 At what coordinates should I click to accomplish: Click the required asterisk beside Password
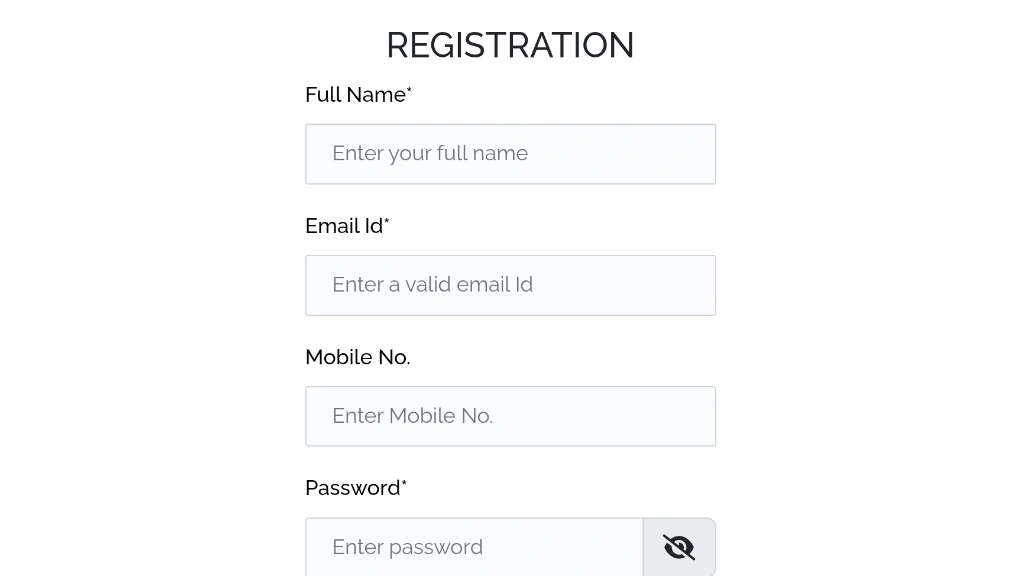tap(404, 483)
